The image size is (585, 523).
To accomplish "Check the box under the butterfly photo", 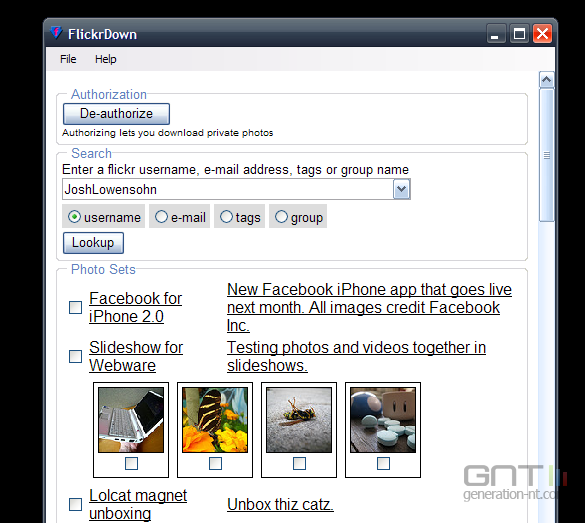I will 215,464.
